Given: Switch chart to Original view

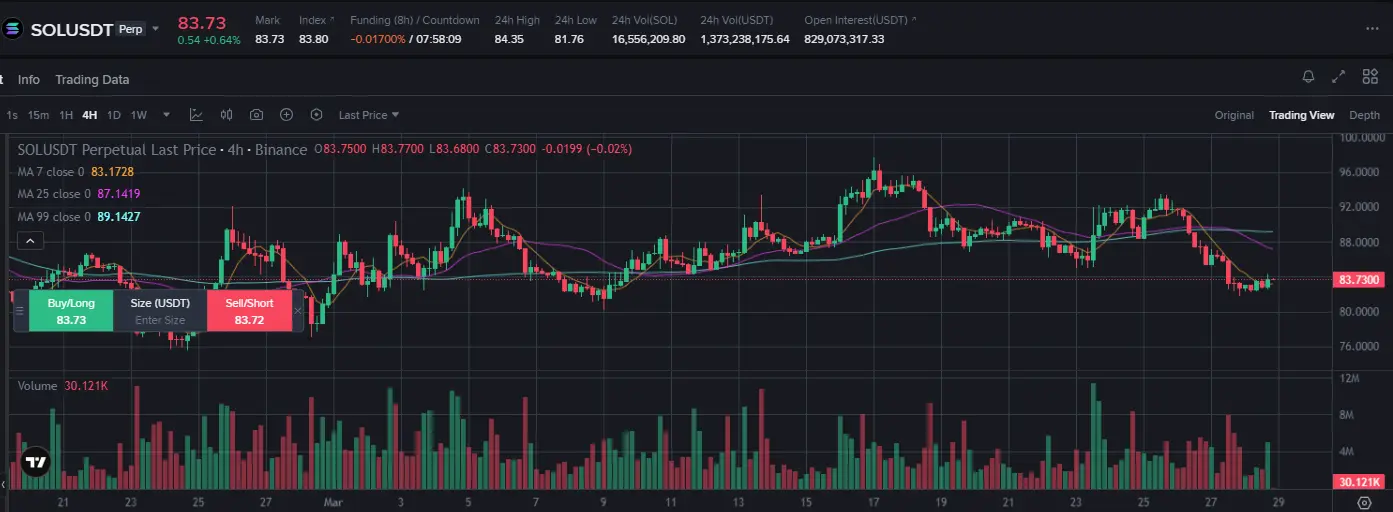Looking at the screenshot, I should click(x=1234, y=115).
